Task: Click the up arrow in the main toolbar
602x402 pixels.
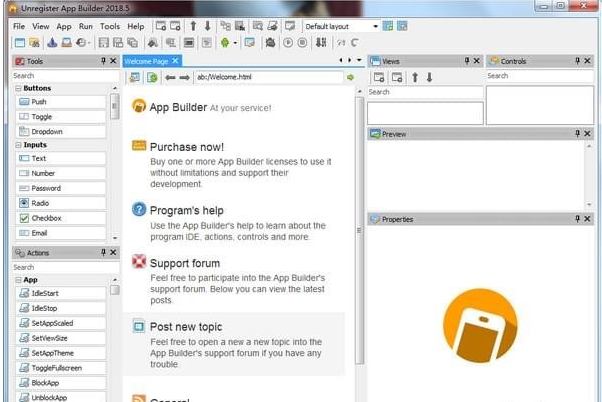Action: (193, 26)
